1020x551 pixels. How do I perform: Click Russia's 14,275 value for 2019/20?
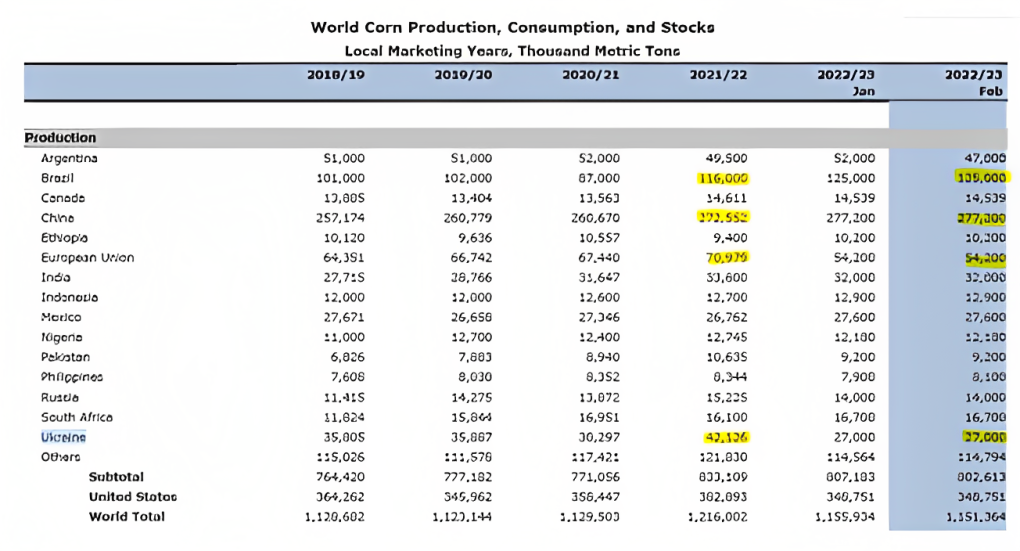tap(472, 398)
